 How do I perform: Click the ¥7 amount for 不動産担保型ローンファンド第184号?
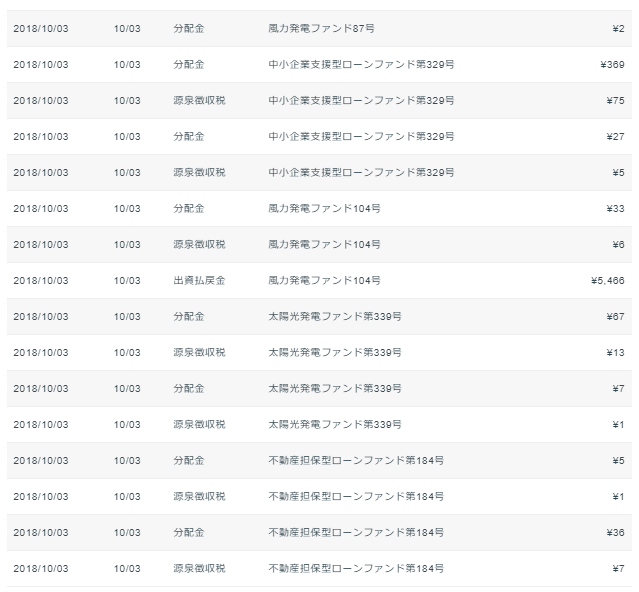618,568
